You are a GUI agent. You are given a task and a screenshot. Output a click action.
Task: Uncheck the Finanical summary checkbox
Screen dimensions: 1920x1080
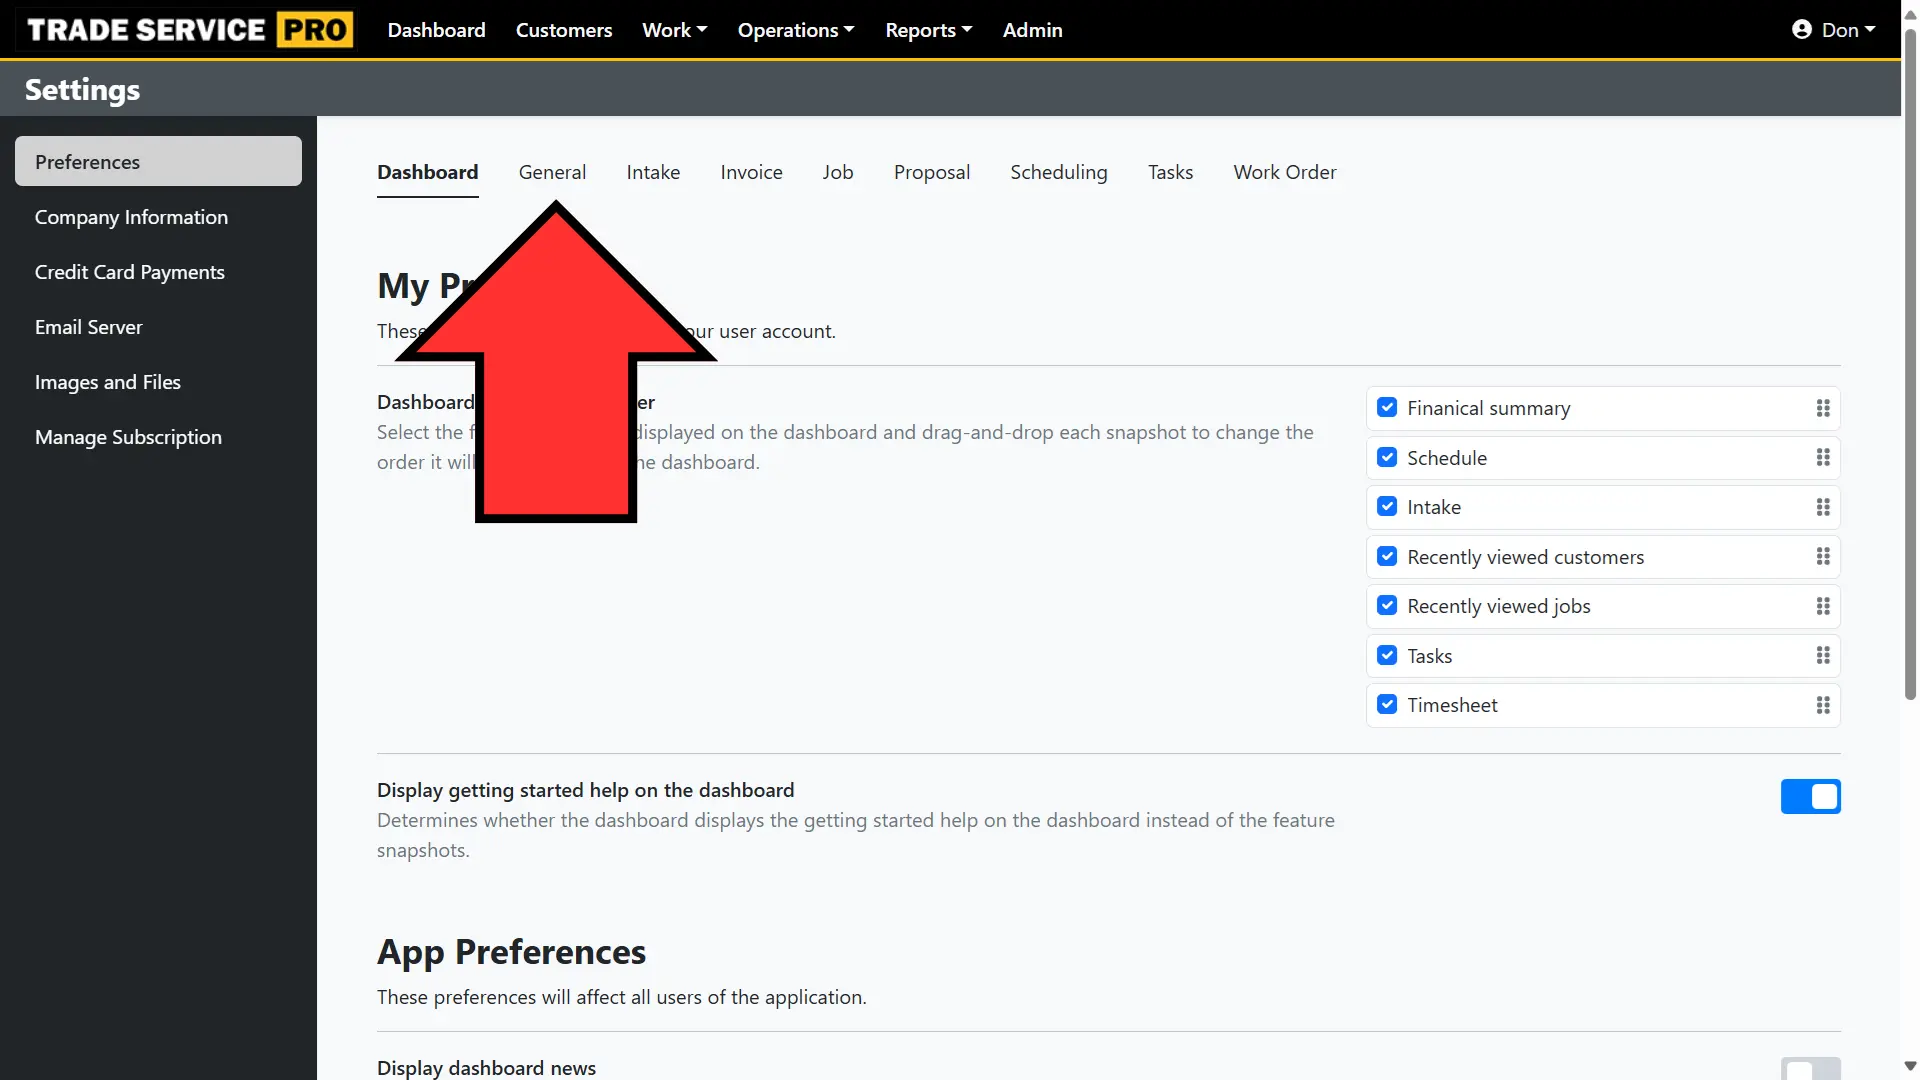(1387, 408)
